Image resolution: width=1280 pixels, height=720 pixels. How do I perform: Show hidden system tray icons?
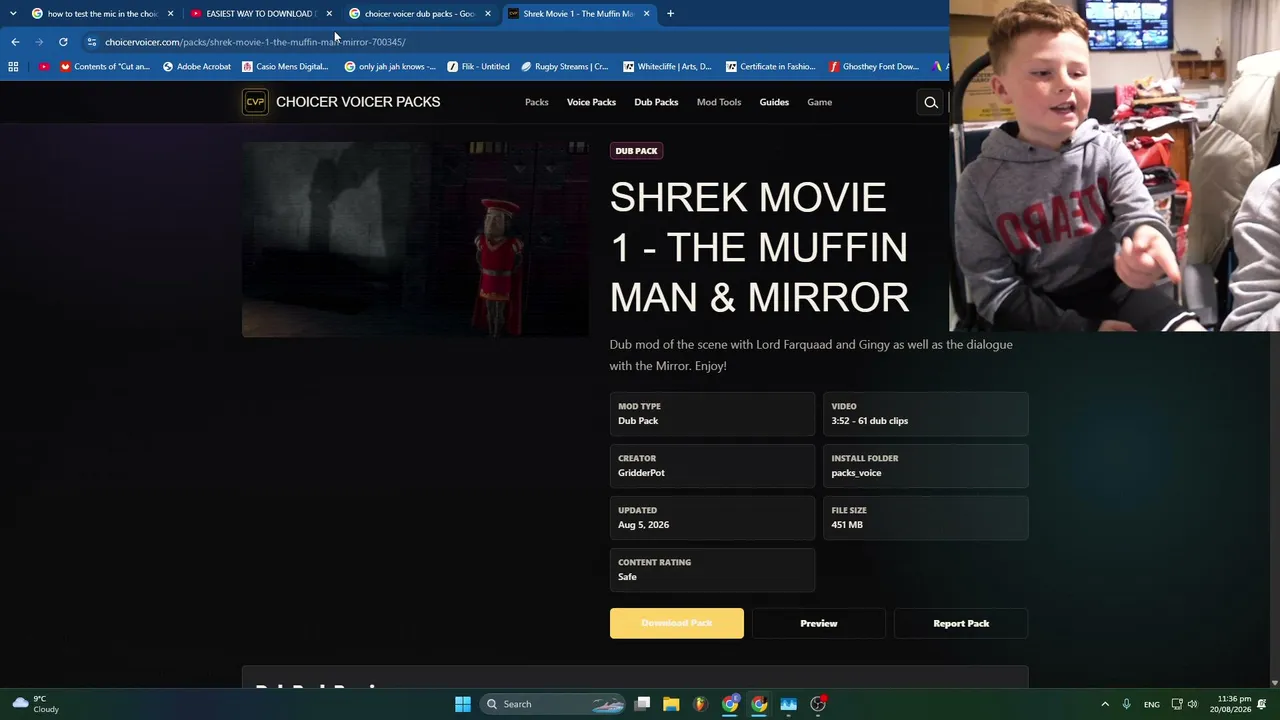pos(1105,704)
